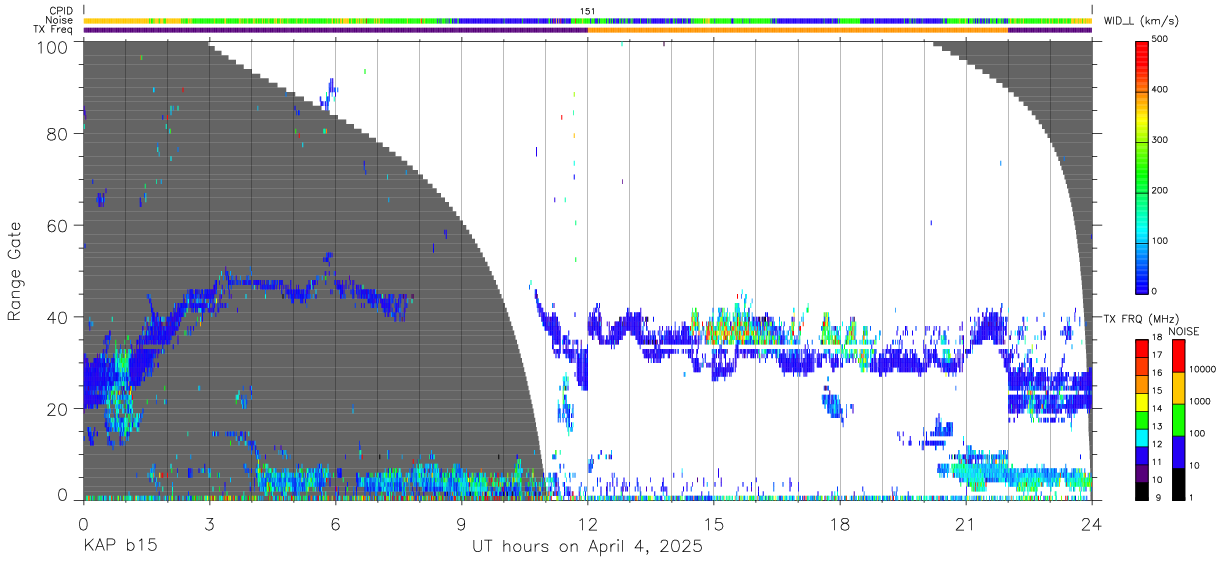Click y-axis tick label 80
This screenshot has width=1228, height=567.
(57, 134)
